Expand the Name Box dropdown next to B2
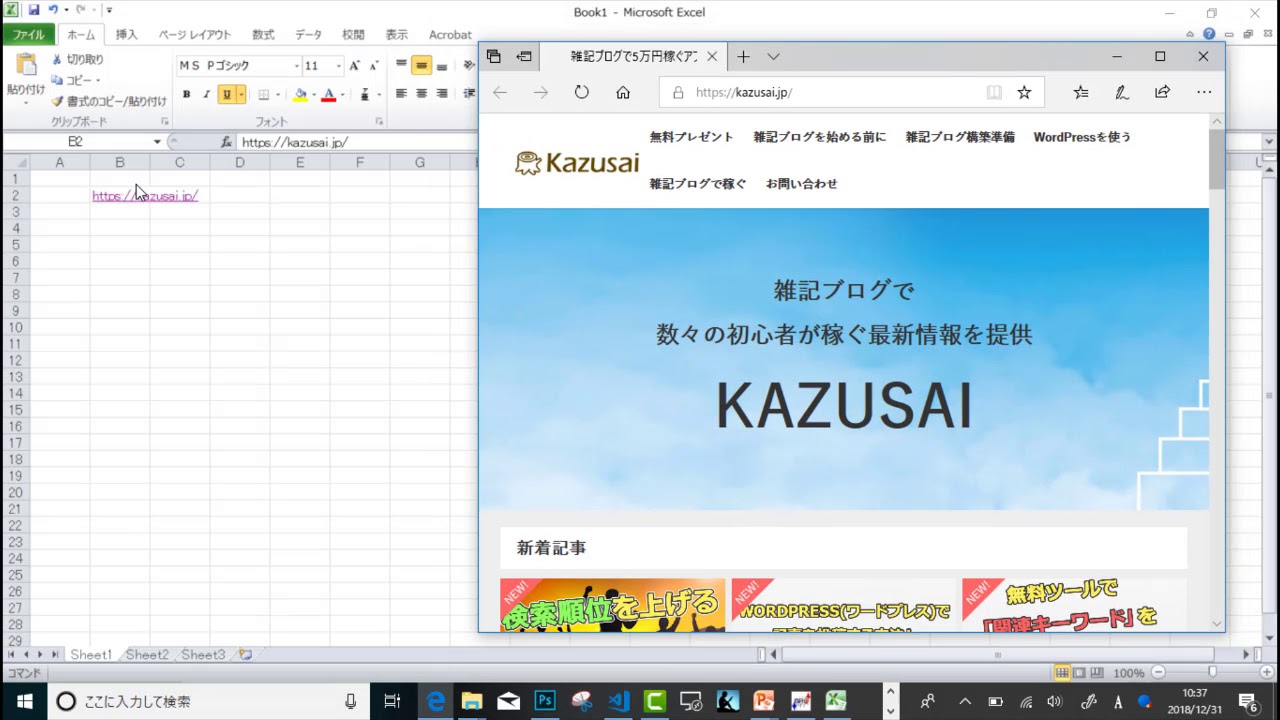 (157, 142)
